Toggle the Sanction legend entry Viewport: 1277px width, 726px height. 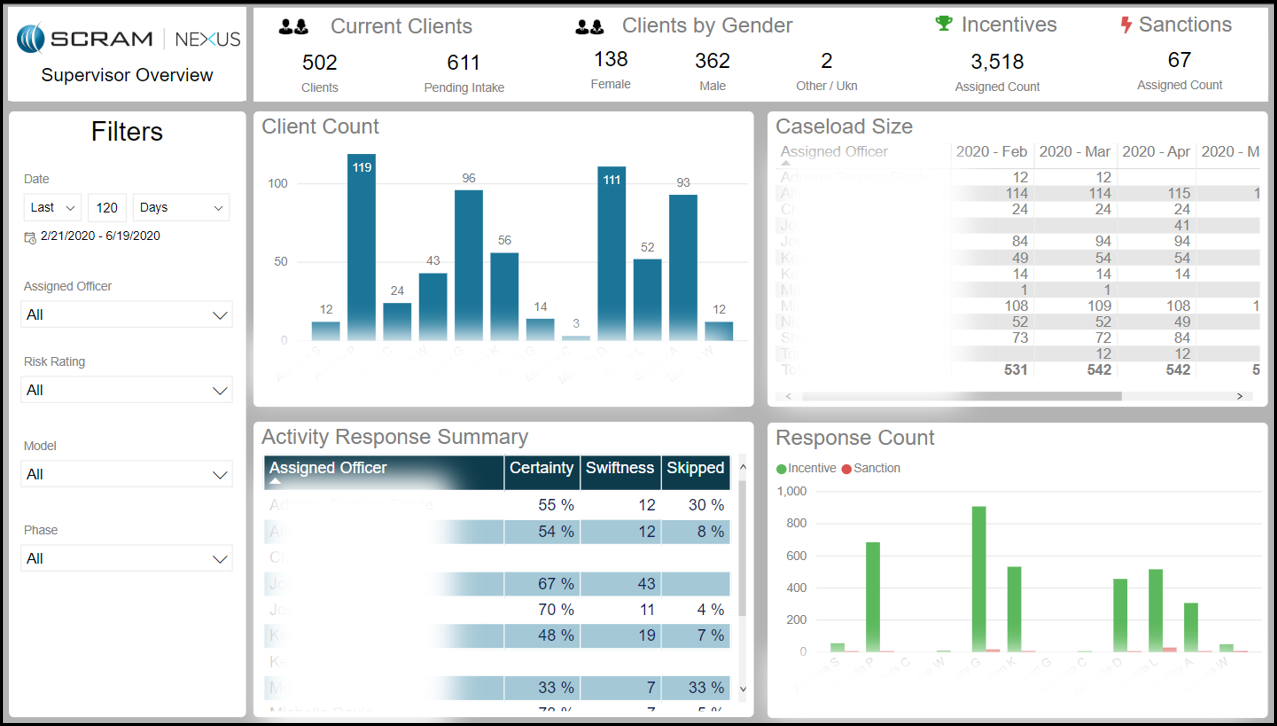(871, 468)
